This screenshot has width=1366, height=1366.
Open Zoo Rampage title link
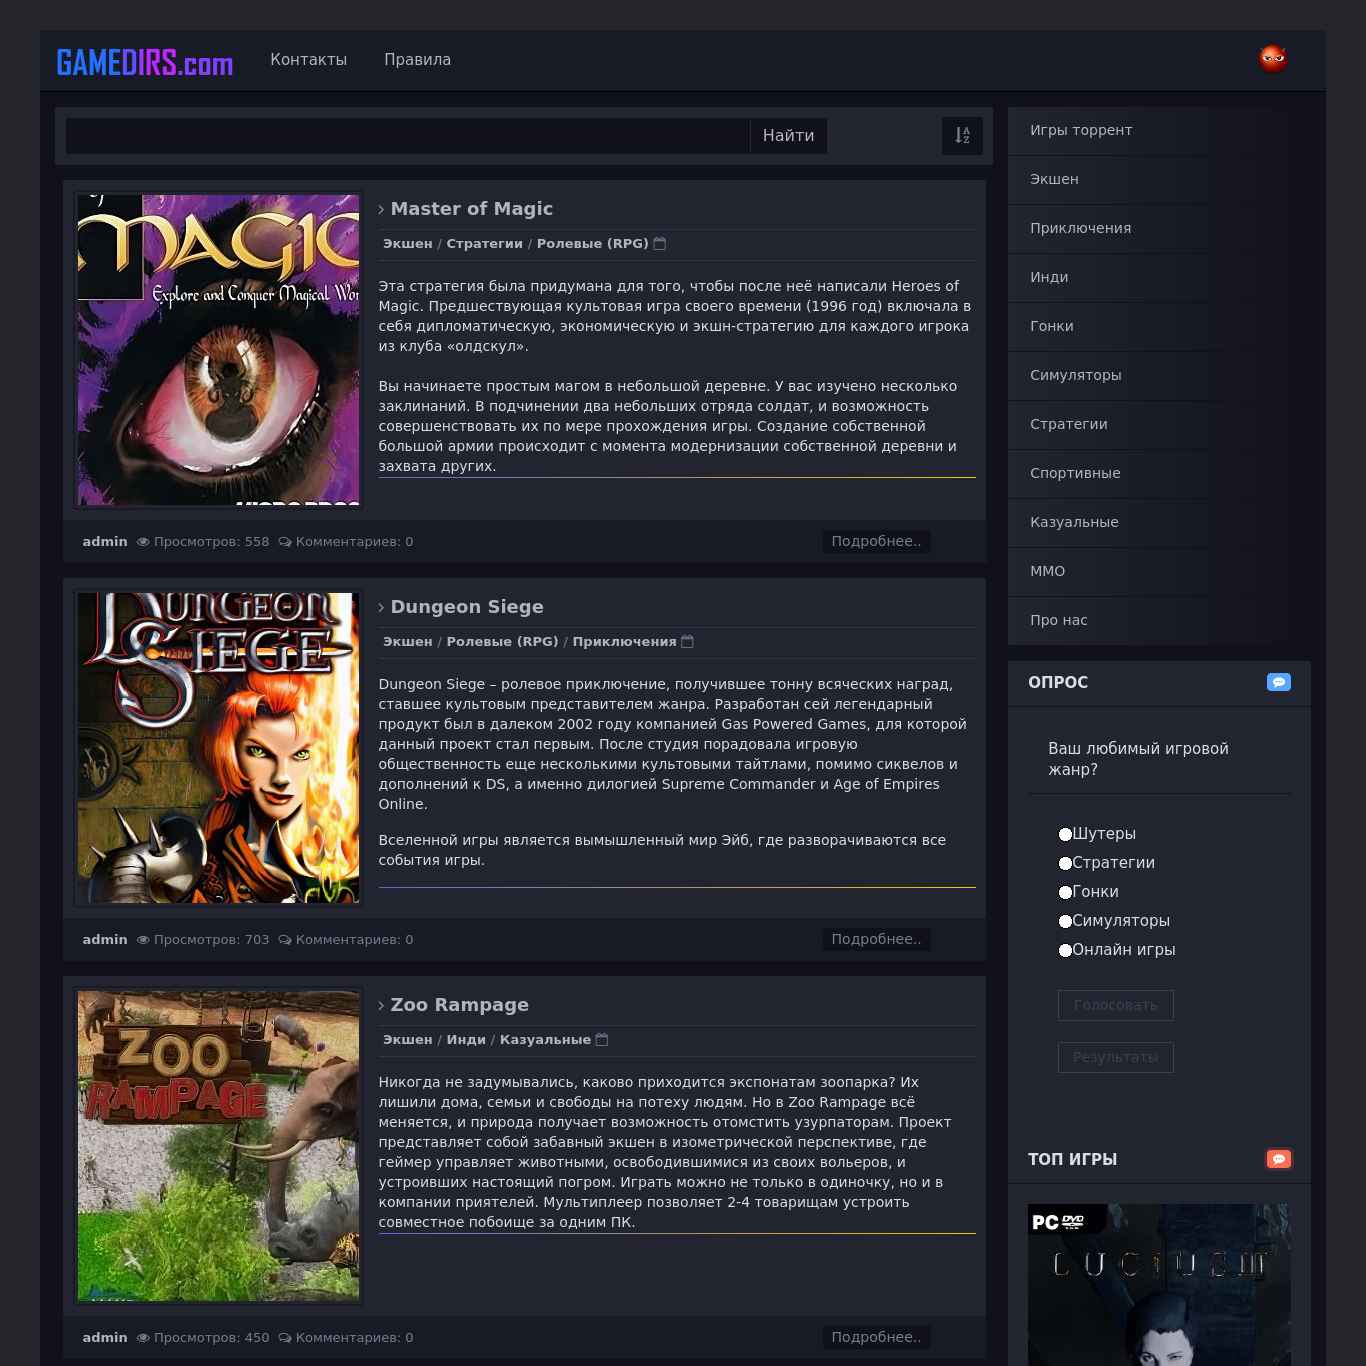click(x=459, y=1005)
